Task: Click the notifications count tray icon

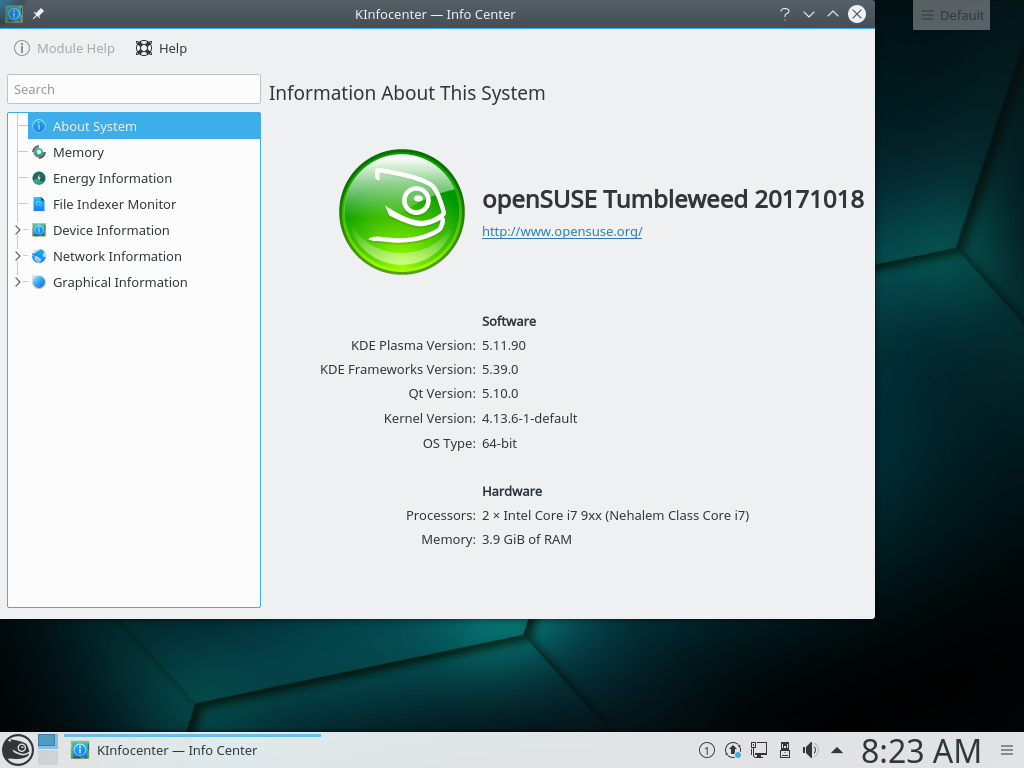Action: coord(707,750)
